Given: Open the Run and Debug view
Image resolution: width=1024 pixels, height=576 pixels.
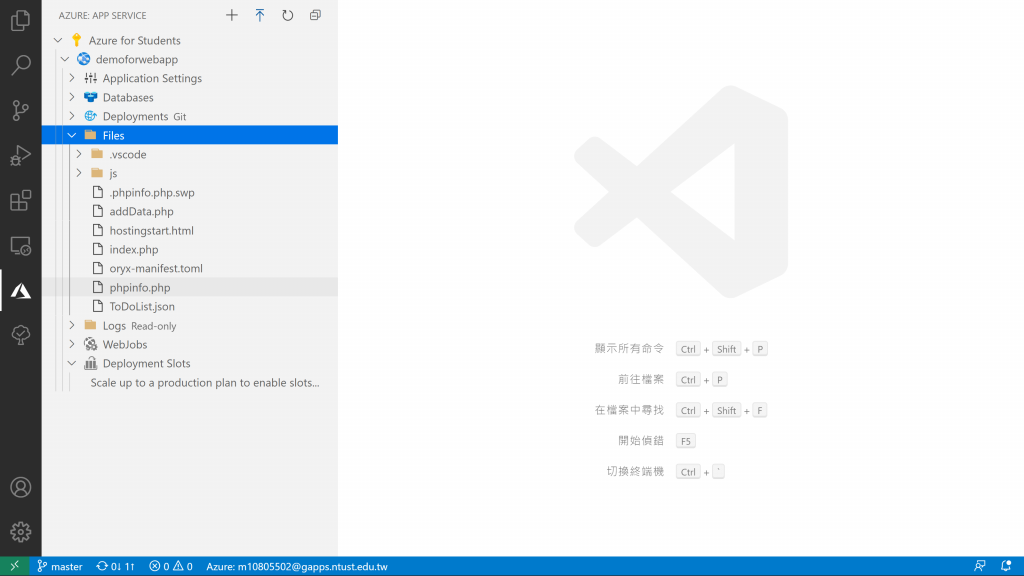Looking at the screenshot, I should click(x=20, y=155).
